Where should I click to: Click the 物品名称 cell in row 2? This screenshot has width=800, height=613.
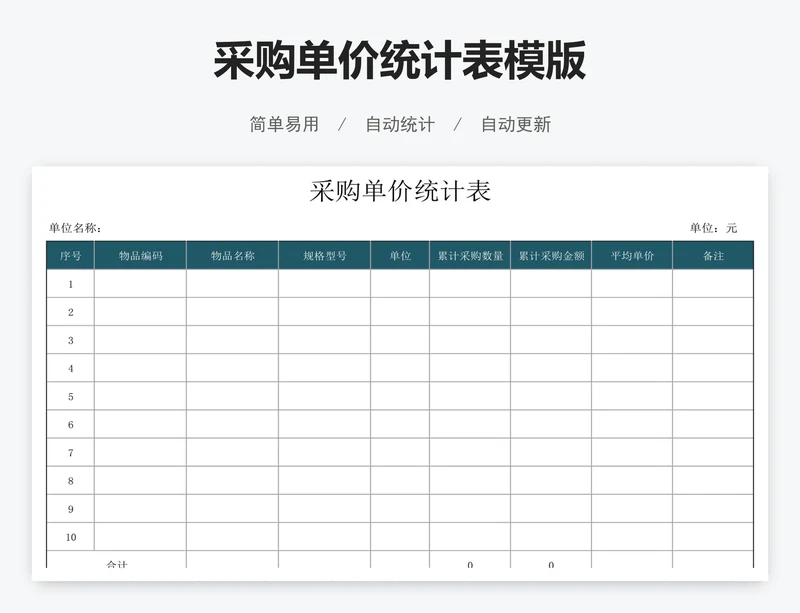tap(233, 312)
